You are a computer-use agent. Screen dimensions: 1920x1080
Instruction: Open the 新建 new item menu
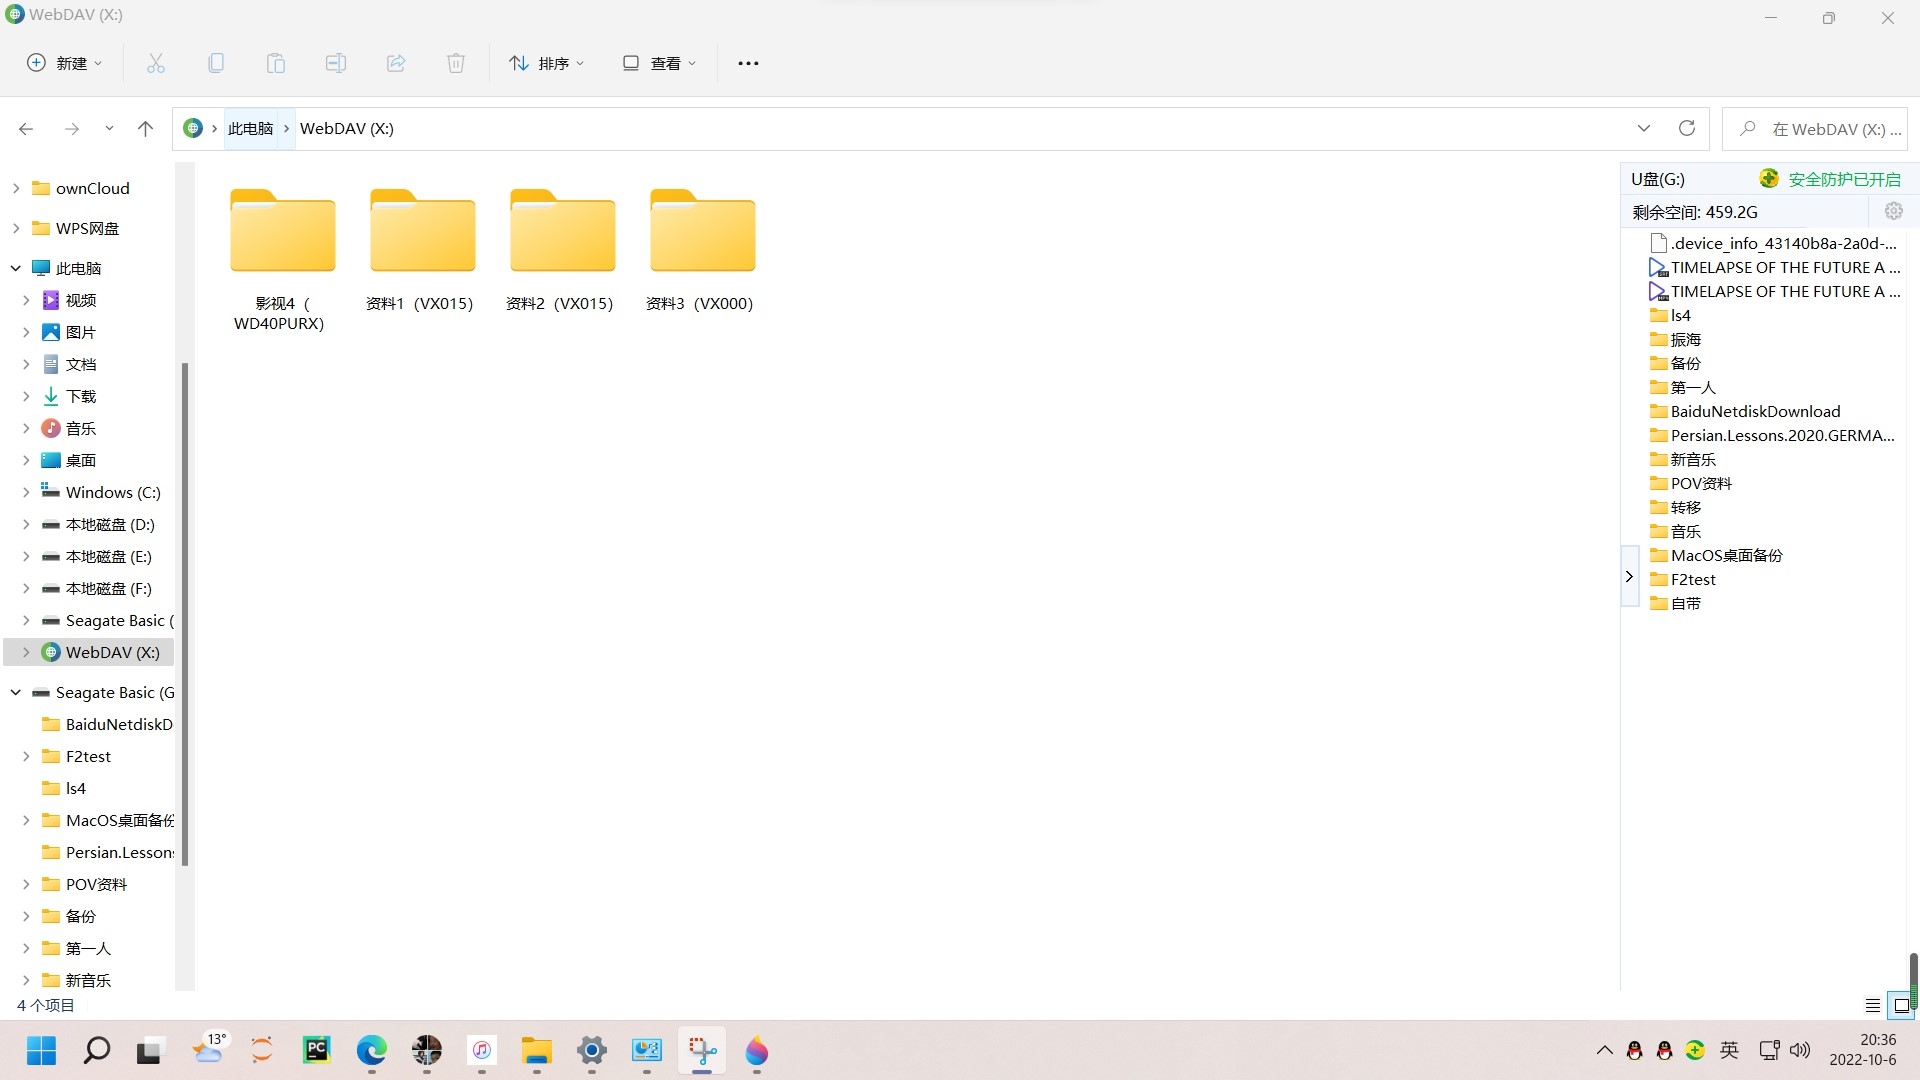click(x=64, y=63)
